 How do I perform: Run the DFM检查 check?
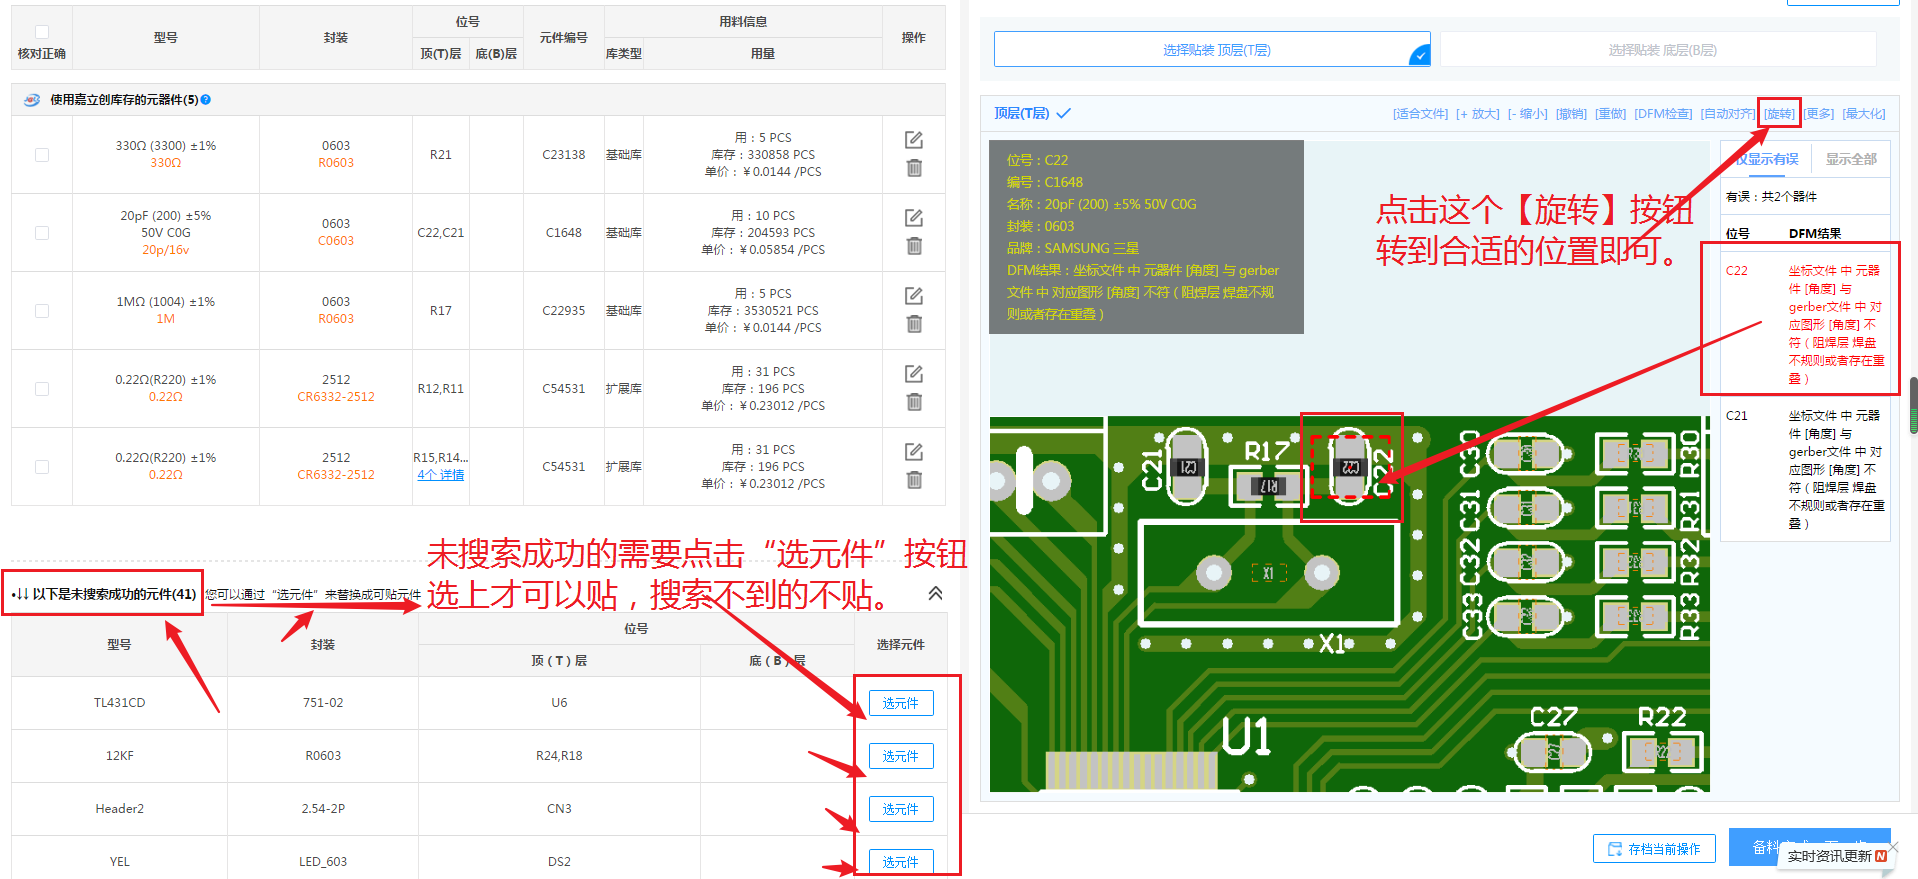click(x=1663, y=114)
